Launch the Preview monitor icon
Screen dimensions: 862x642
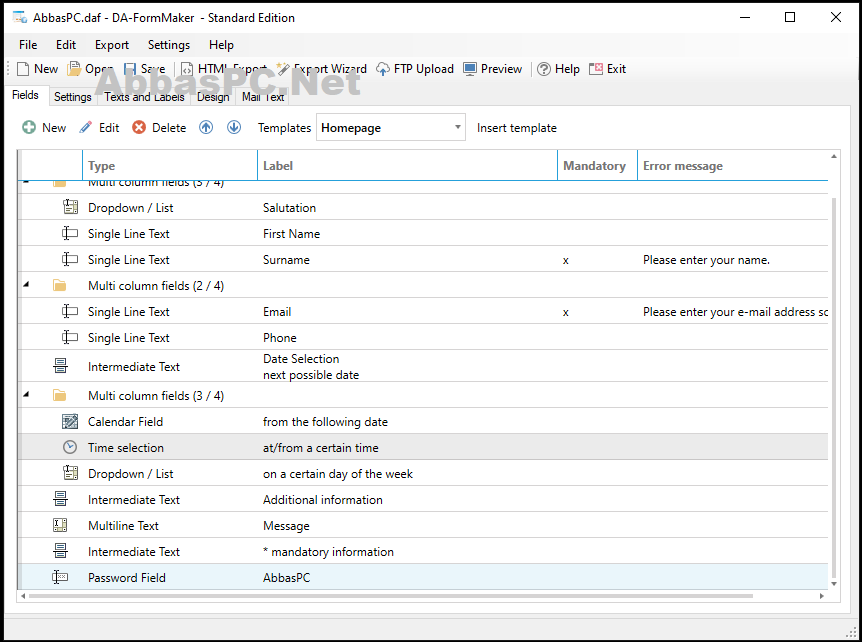[470, 69]
